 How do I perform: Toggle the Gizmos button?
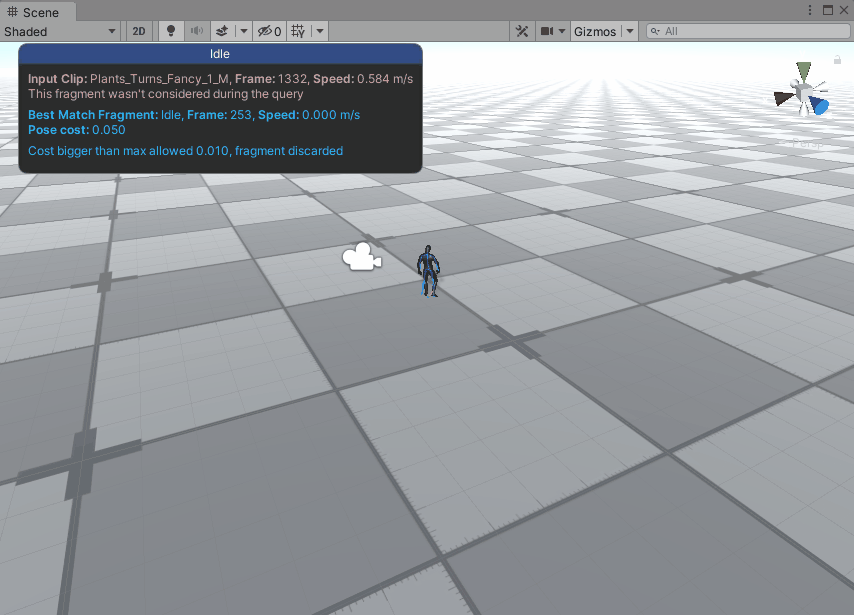point(595,32)
